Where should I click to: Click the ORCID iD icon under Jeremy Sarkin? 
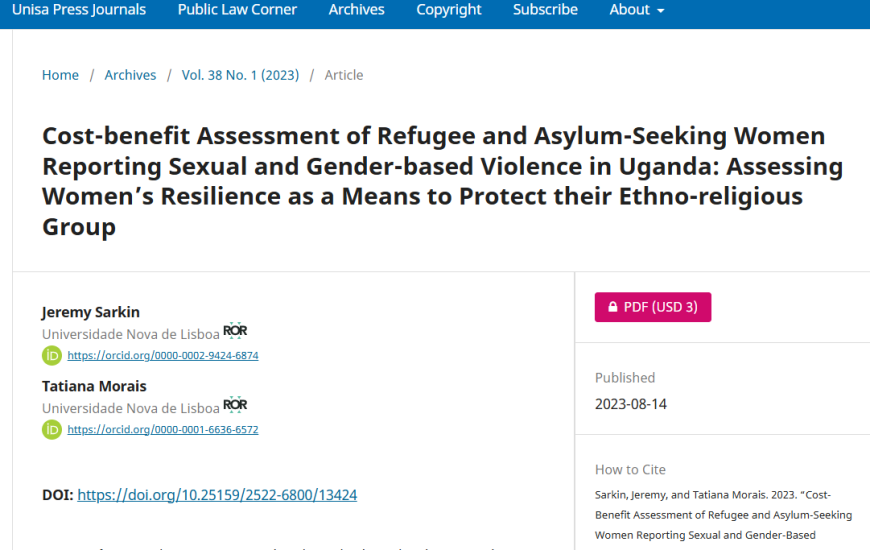pos(52,355)
